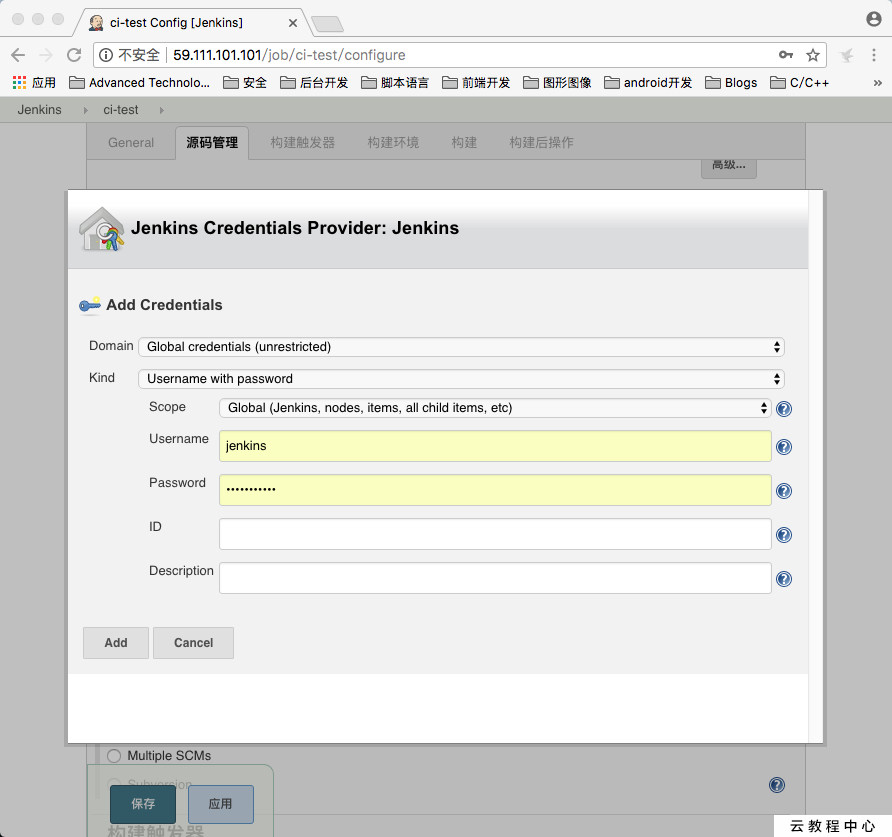
Task: Click the ID field help icon
Action: click(783, 534)
